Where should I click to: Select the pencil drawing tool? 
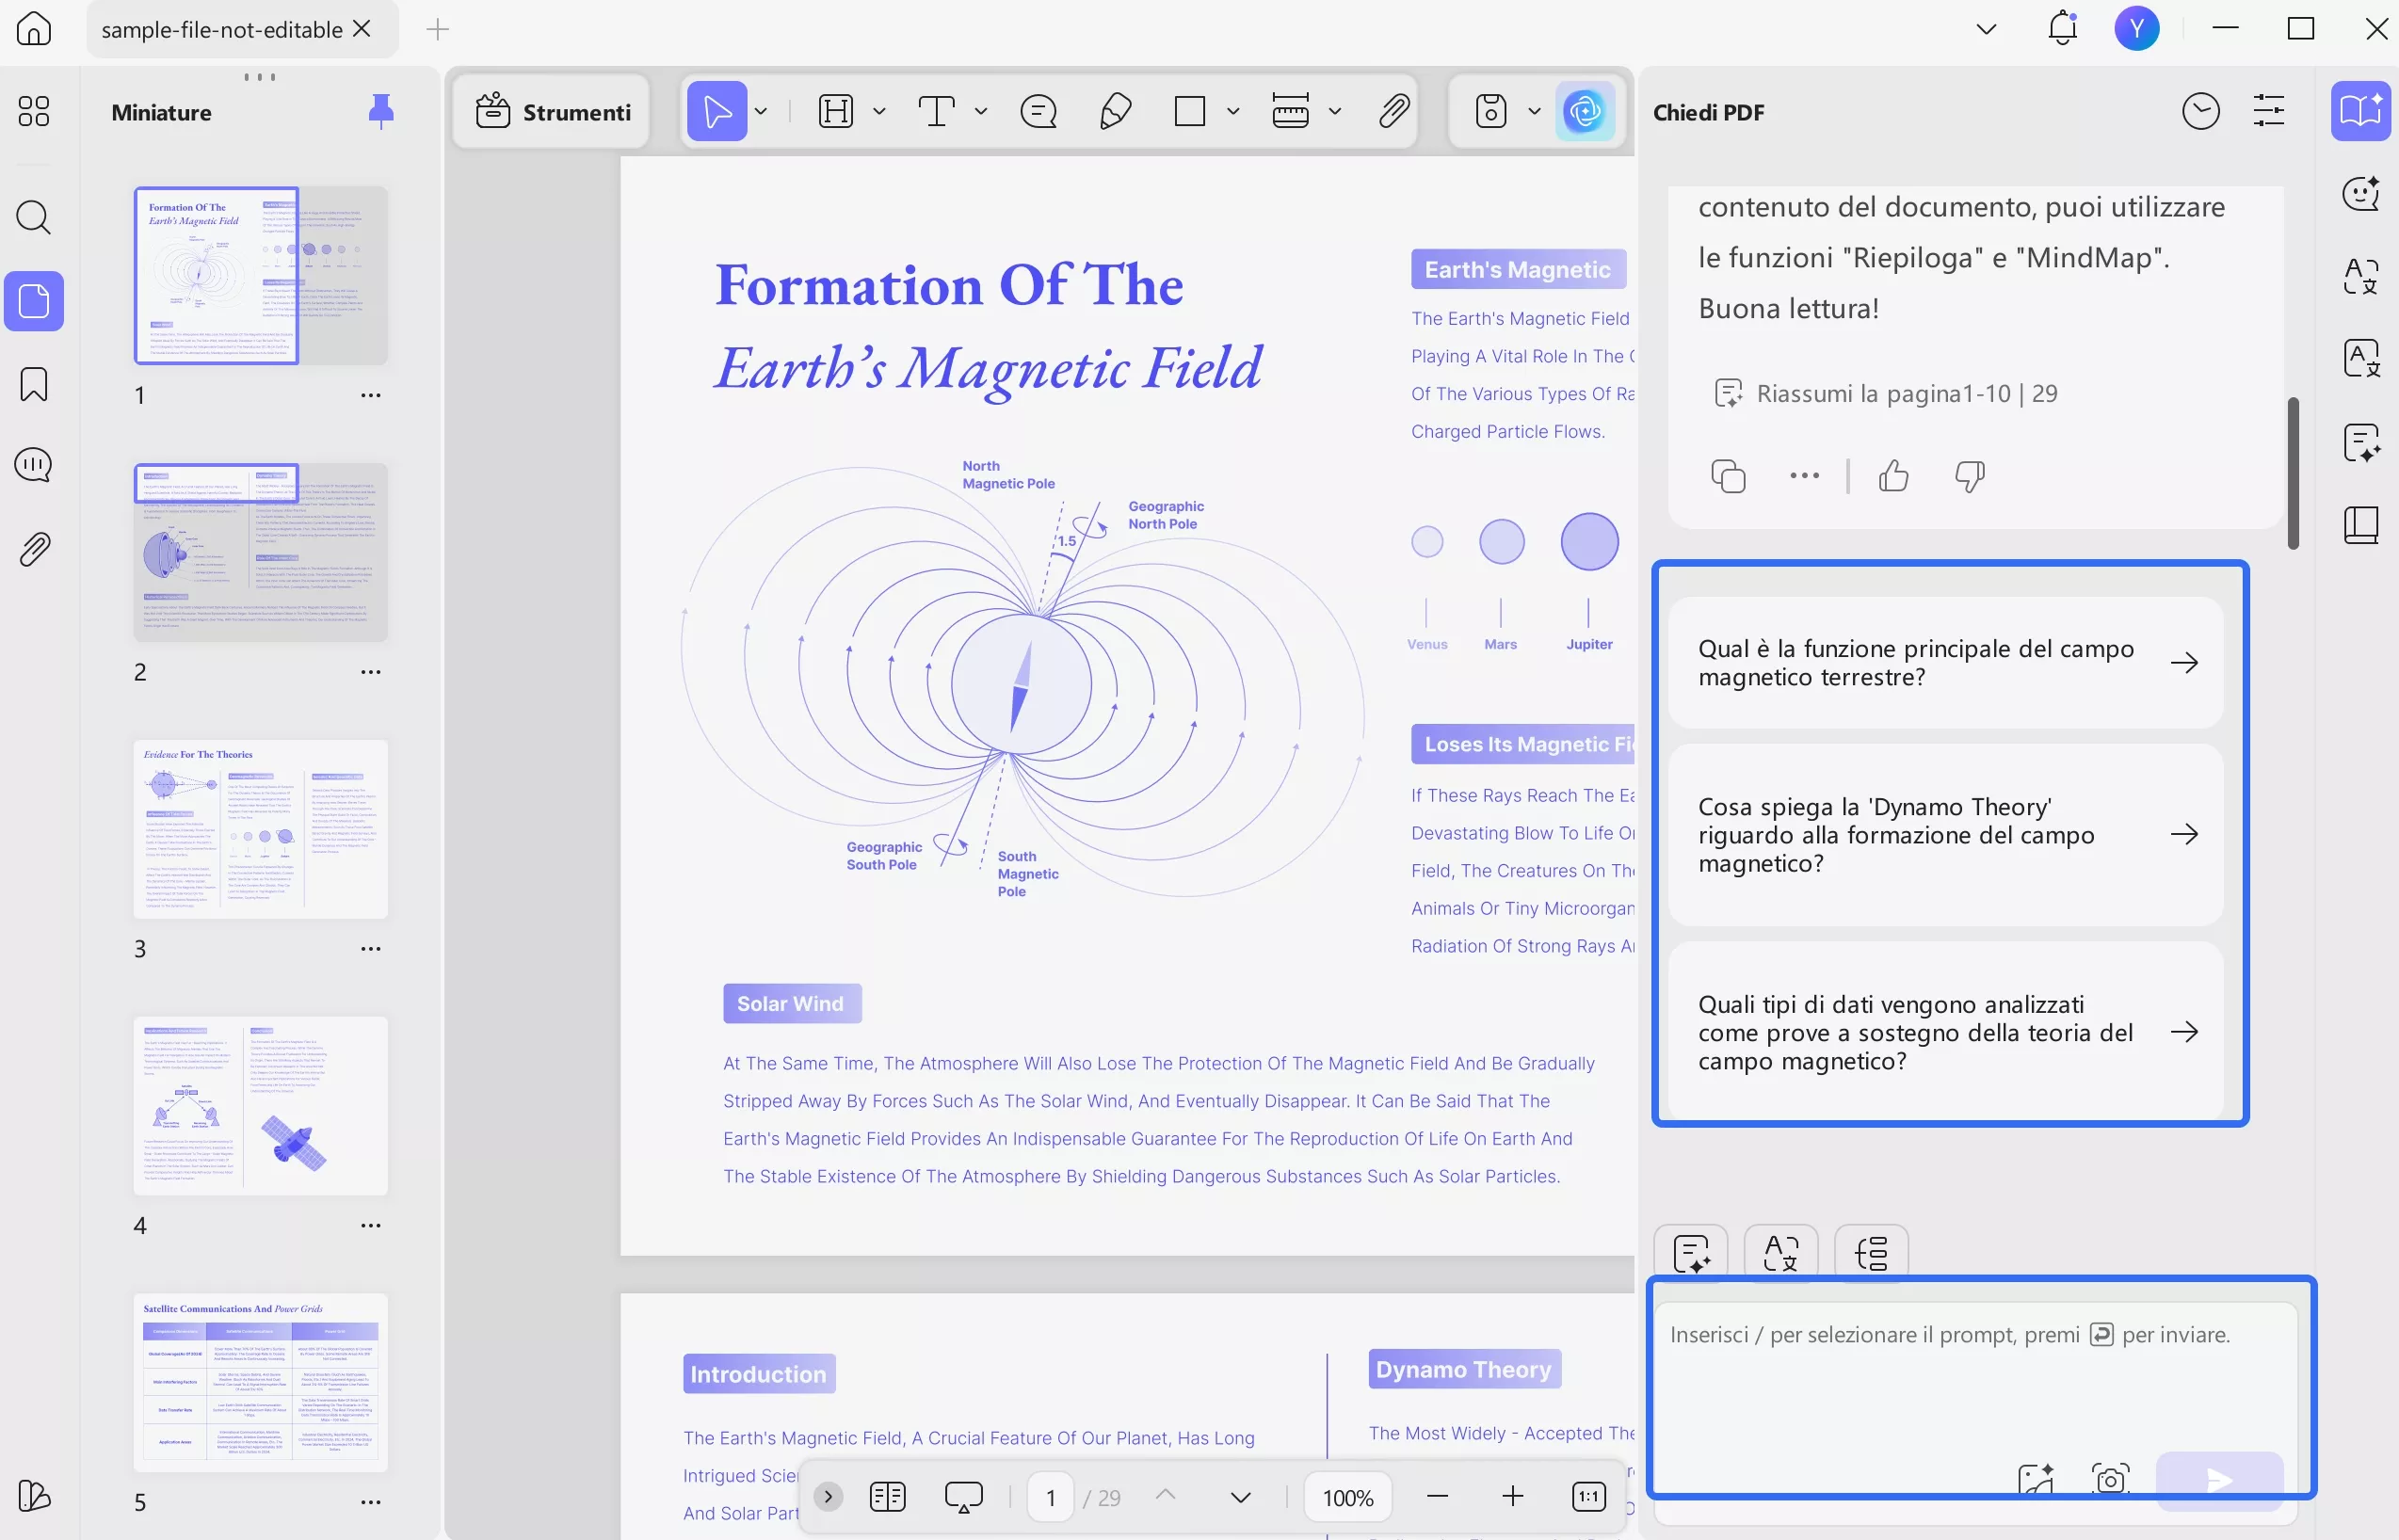[1115, 111]
